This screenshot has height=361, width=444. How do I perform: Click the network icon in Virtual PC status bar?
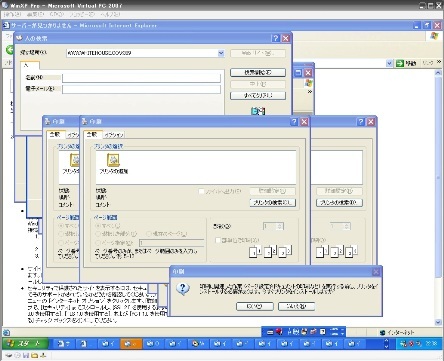click(43, 356)
